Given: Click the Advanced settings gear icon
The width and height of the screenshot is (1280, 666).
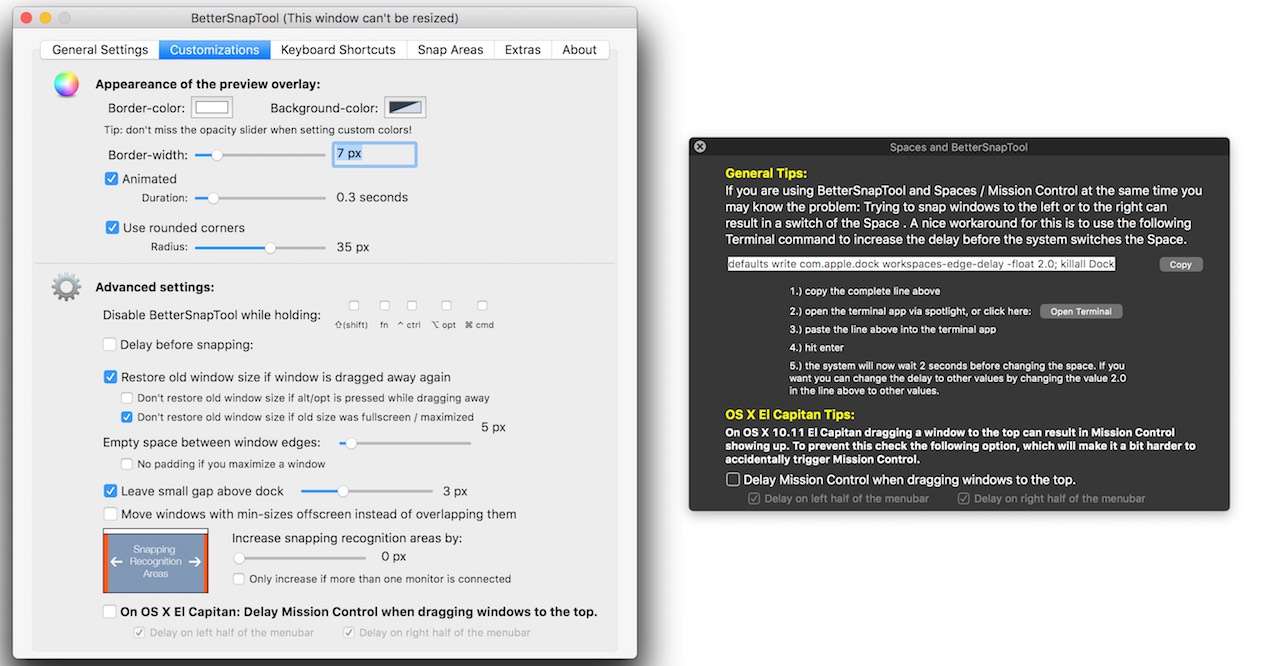Looking at the screenshot, I should 66,288.
